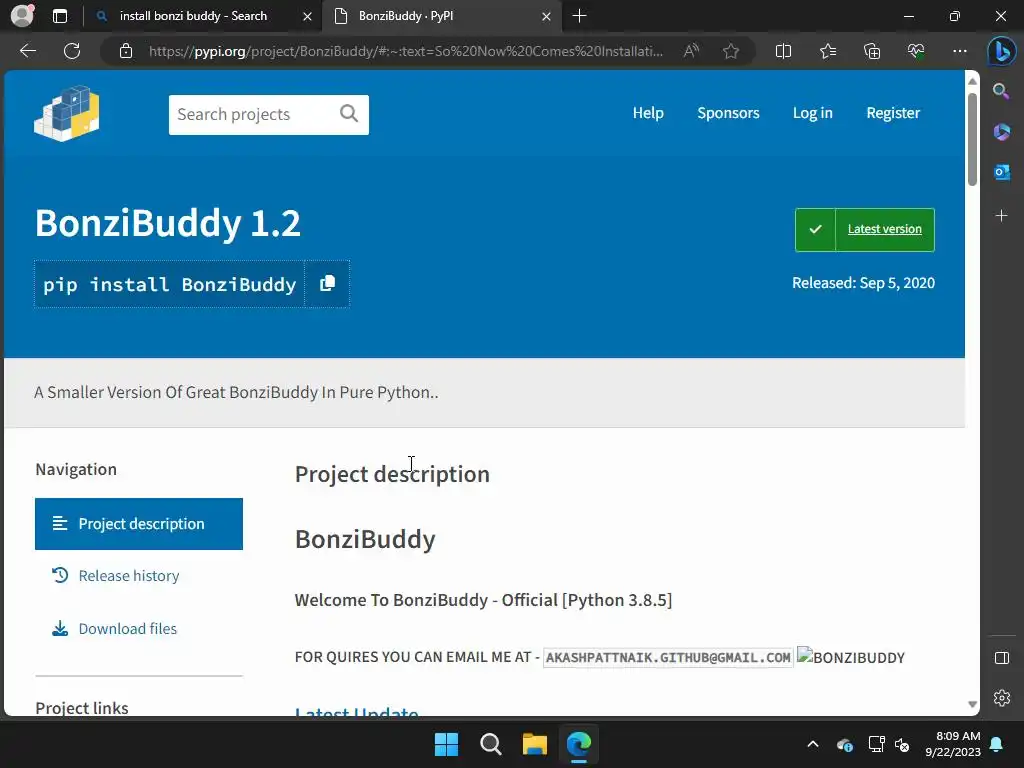Open the Help link
Viewport: 1024px width, 768px height.
[648, 113]
